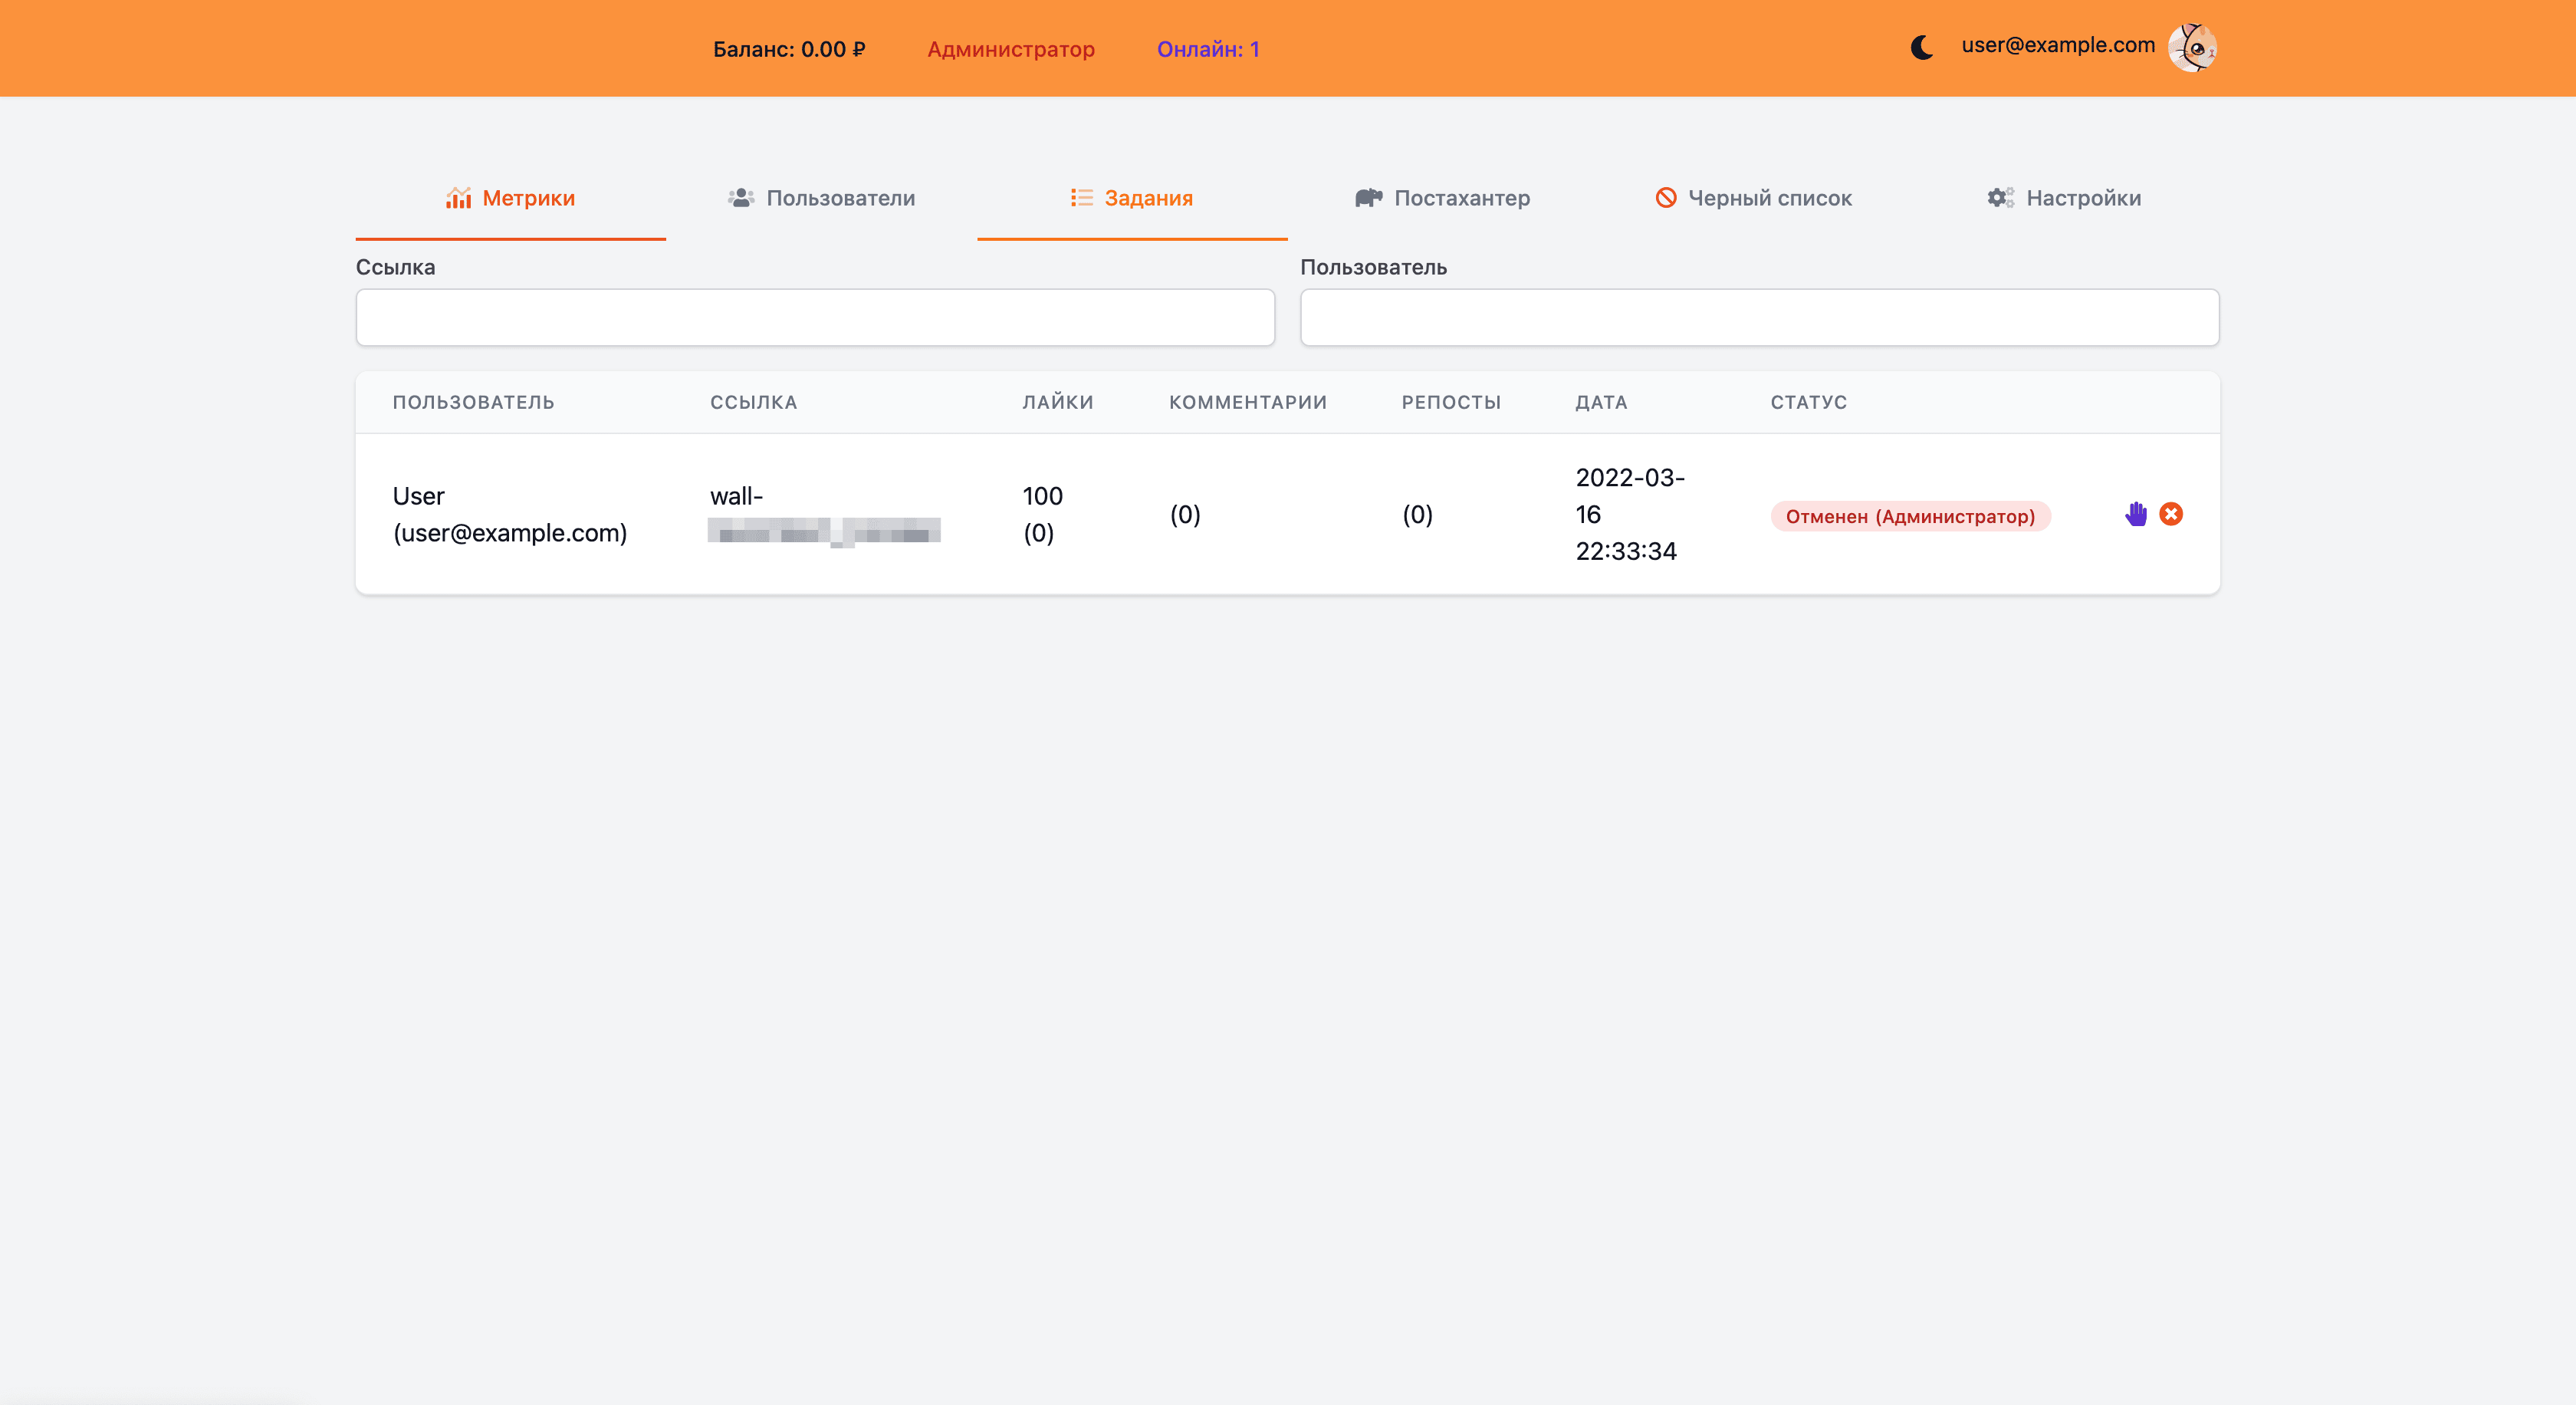Click the Онлайн: 1 link

[x=1208, y=49]
